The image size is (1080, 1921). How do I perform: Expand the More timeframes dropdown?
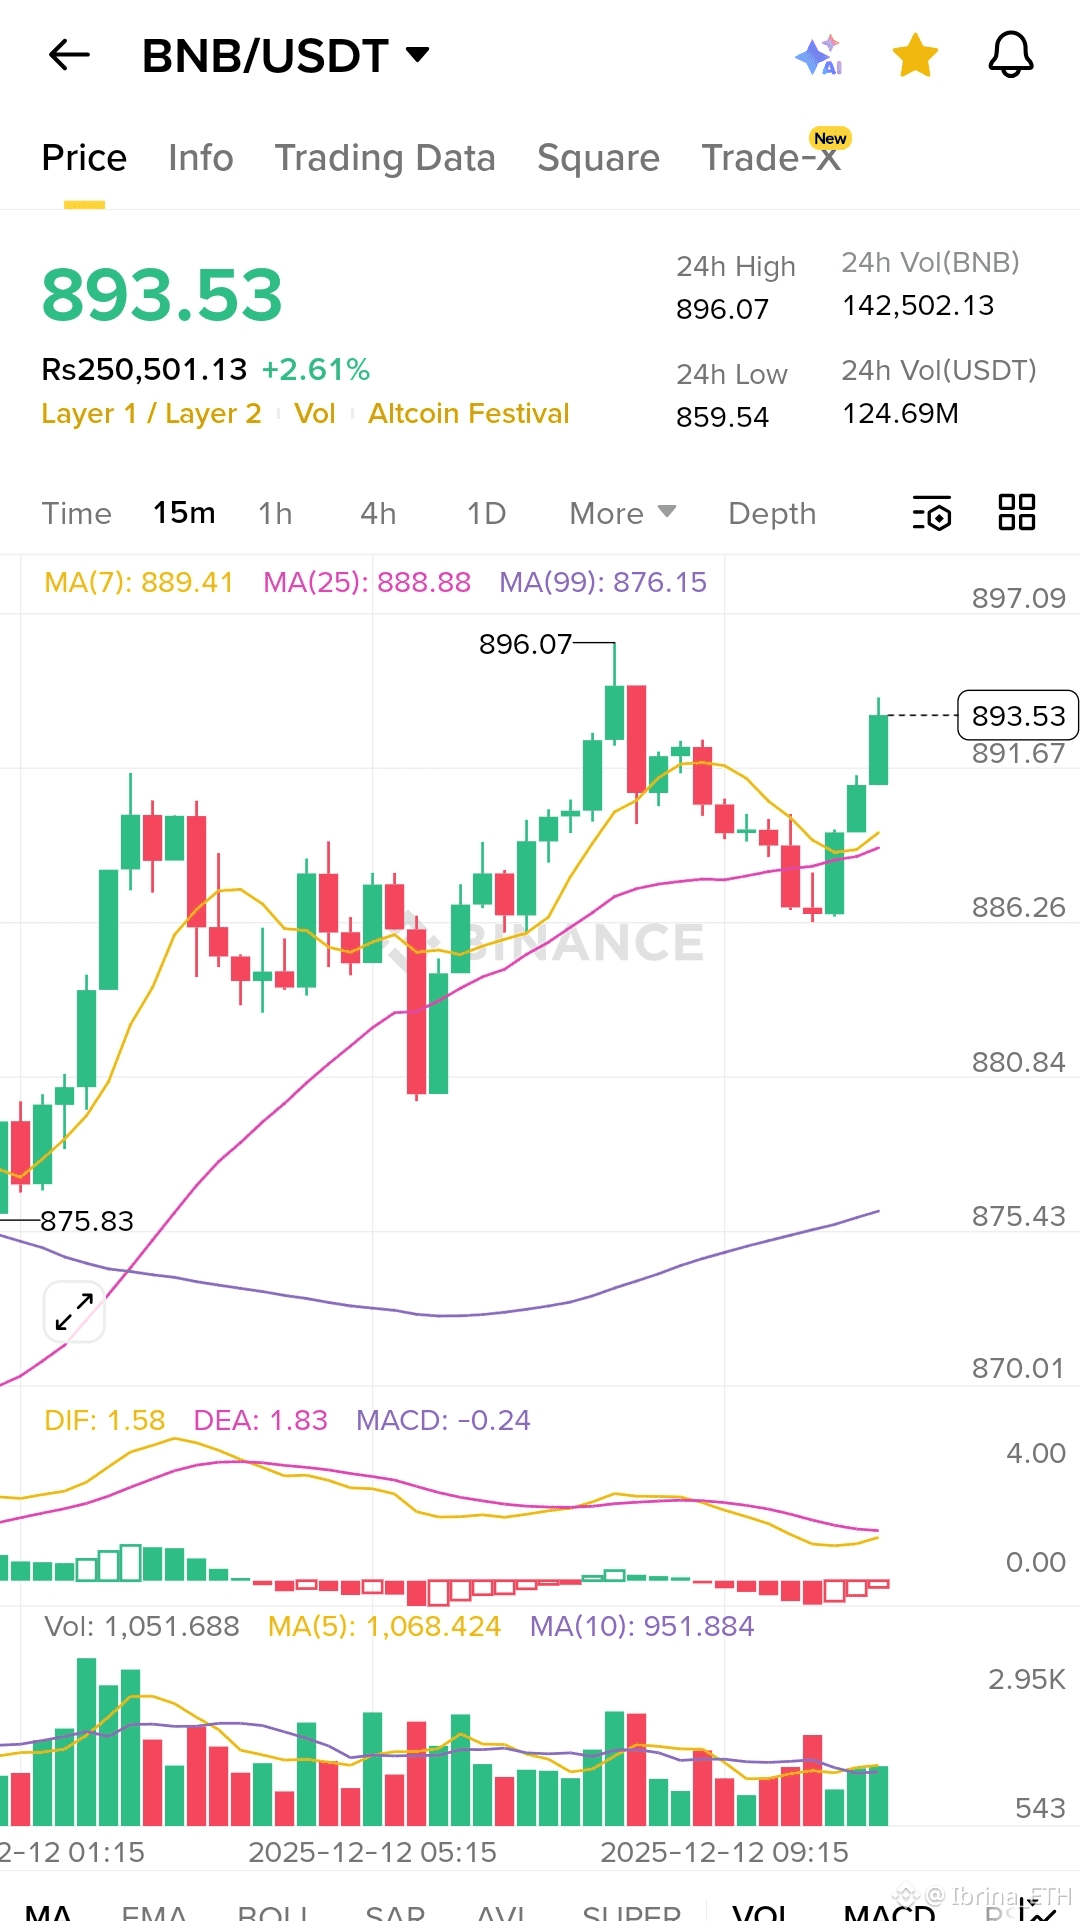[x=622, y=513]
